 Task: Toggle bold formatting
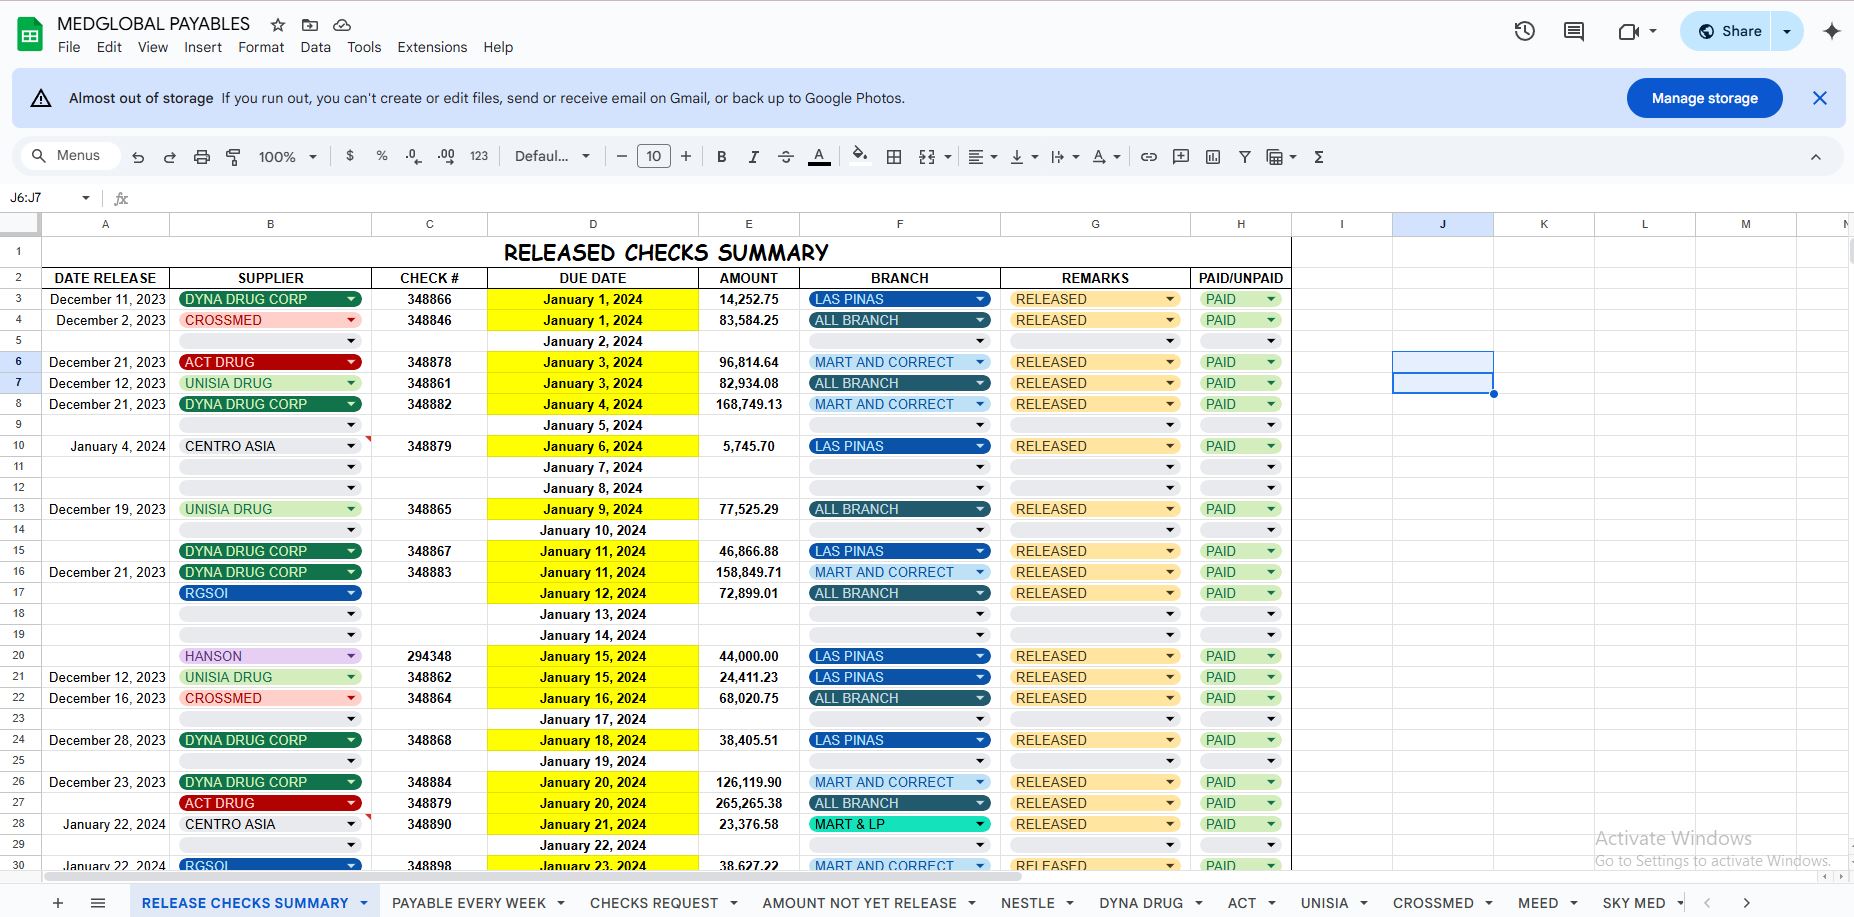721,157
